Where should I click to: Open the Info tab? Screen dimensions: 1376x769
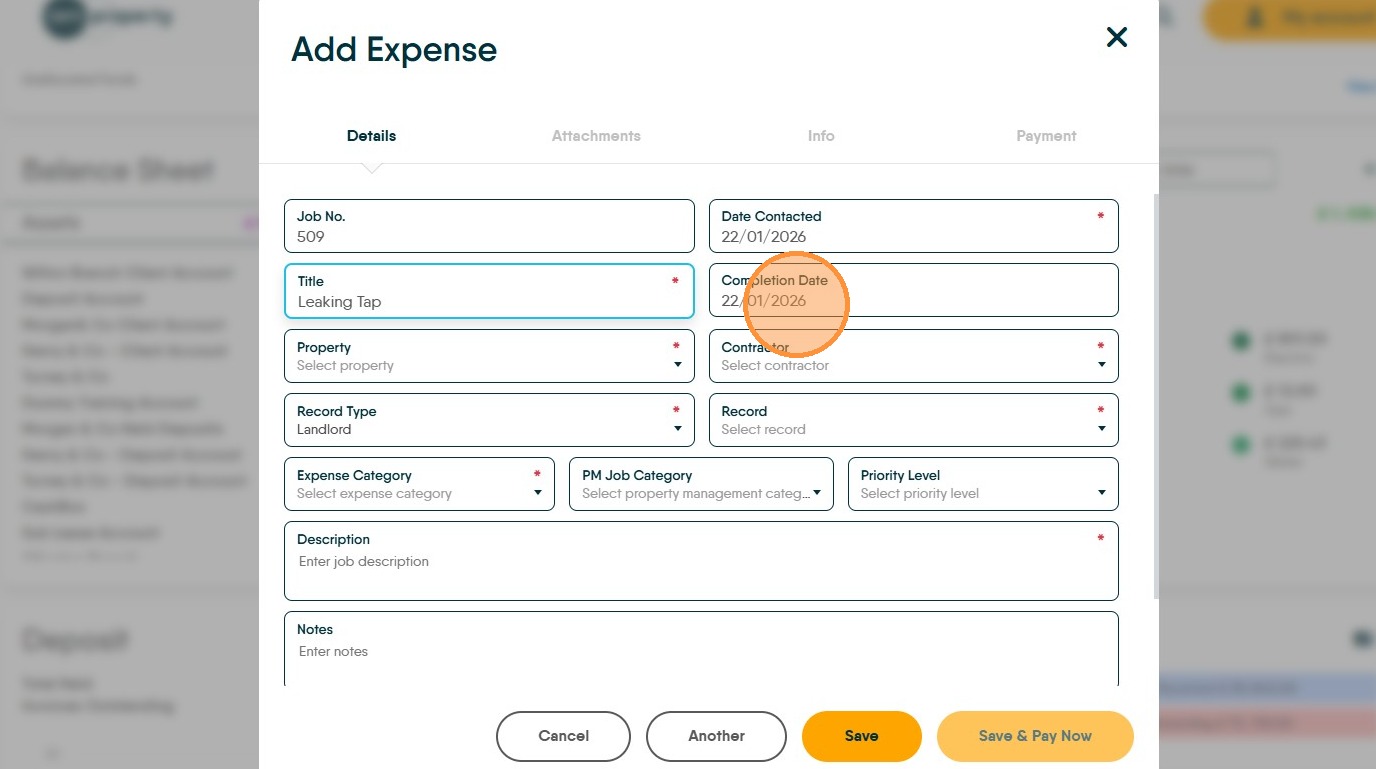(x=821, y=136)
